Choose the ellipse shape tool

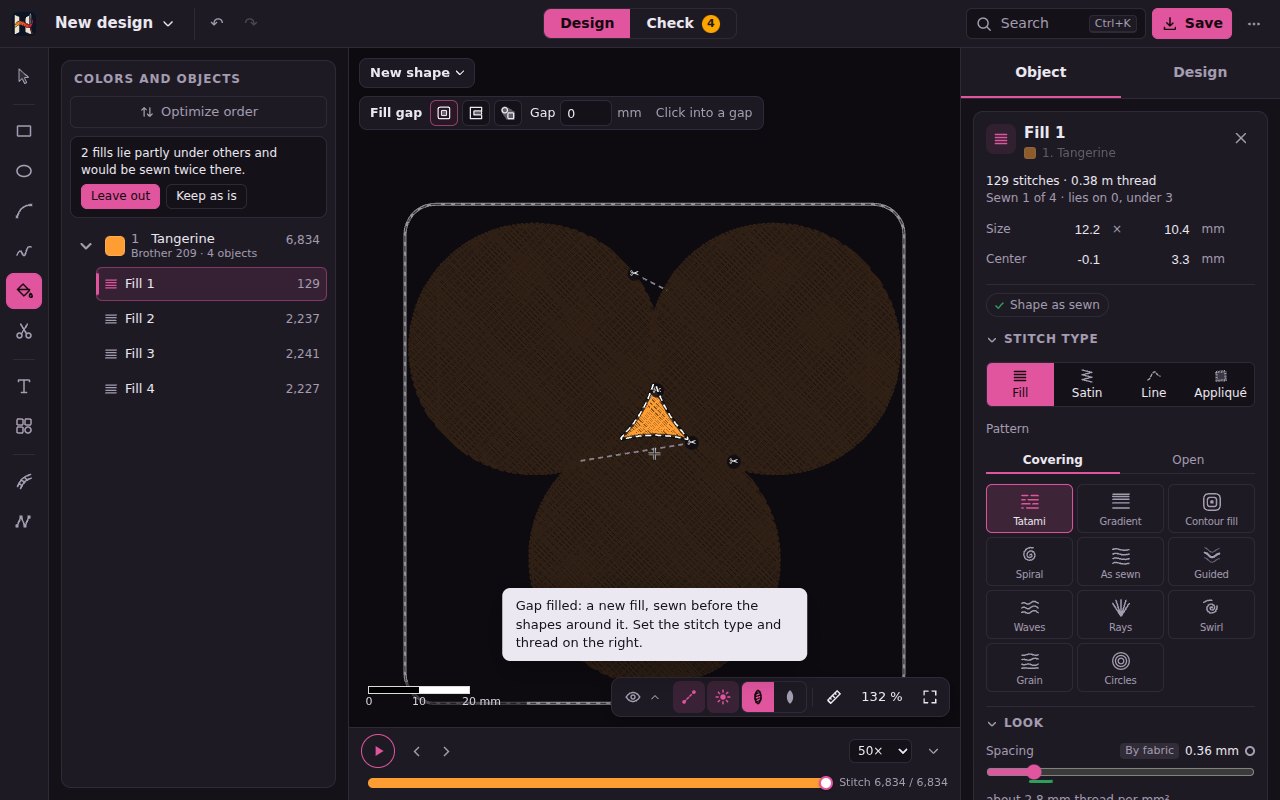tap(24, 171)
